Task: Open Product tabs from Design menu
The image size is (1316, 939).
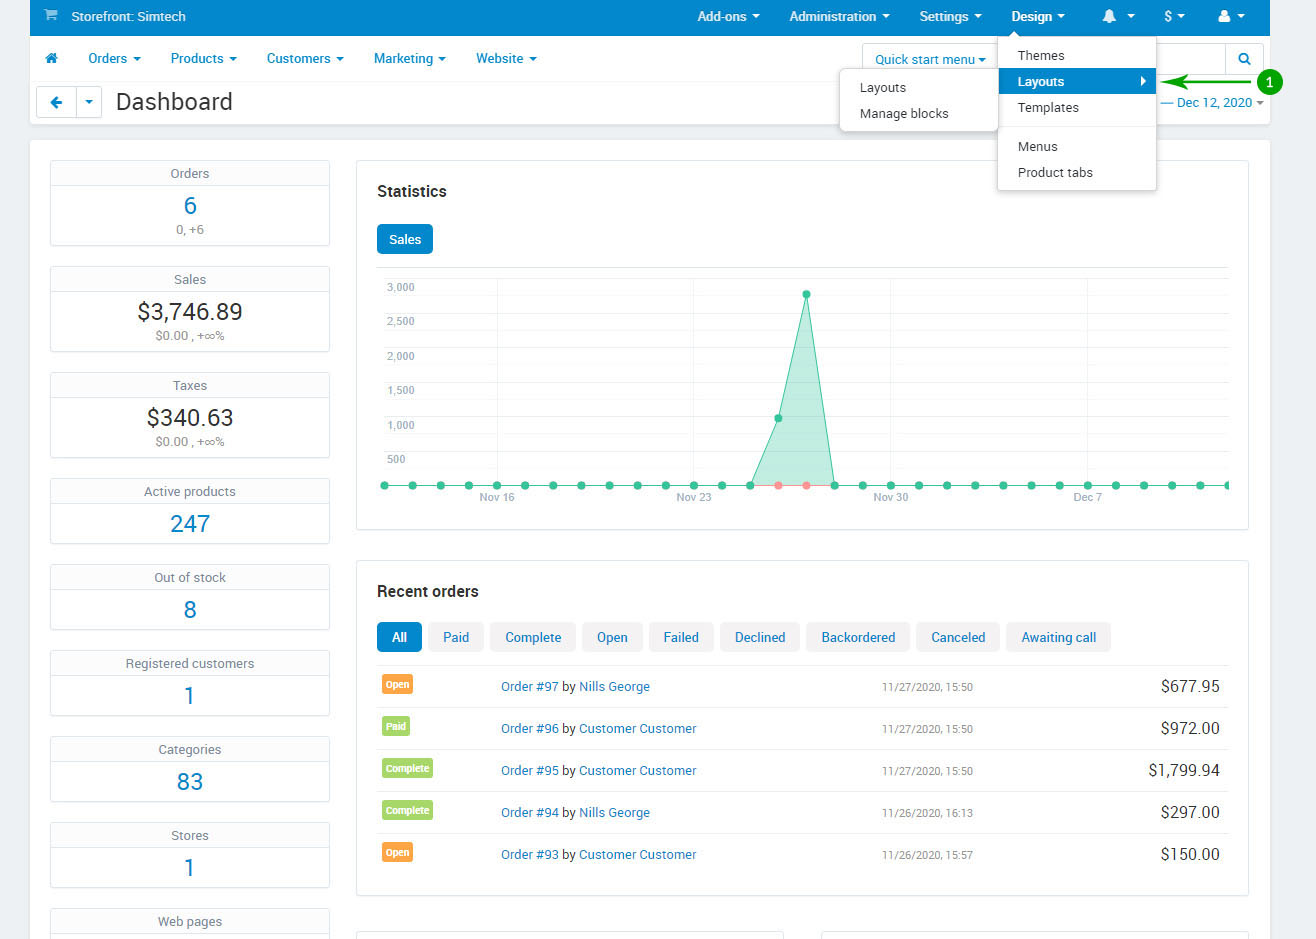Action: (1055, 173)
